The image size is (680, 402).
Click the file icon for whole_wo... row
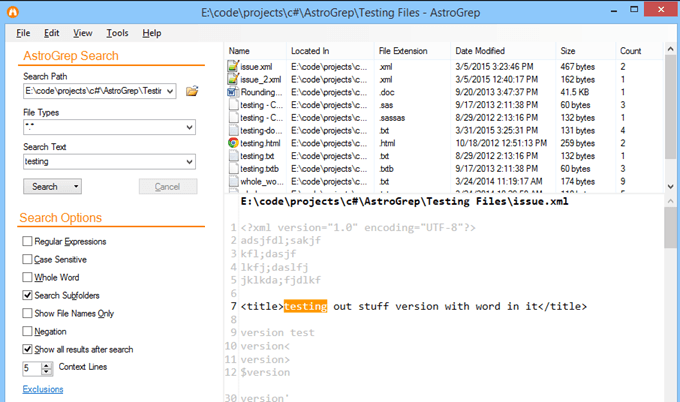pyautogui.click(x=234, y=181)
